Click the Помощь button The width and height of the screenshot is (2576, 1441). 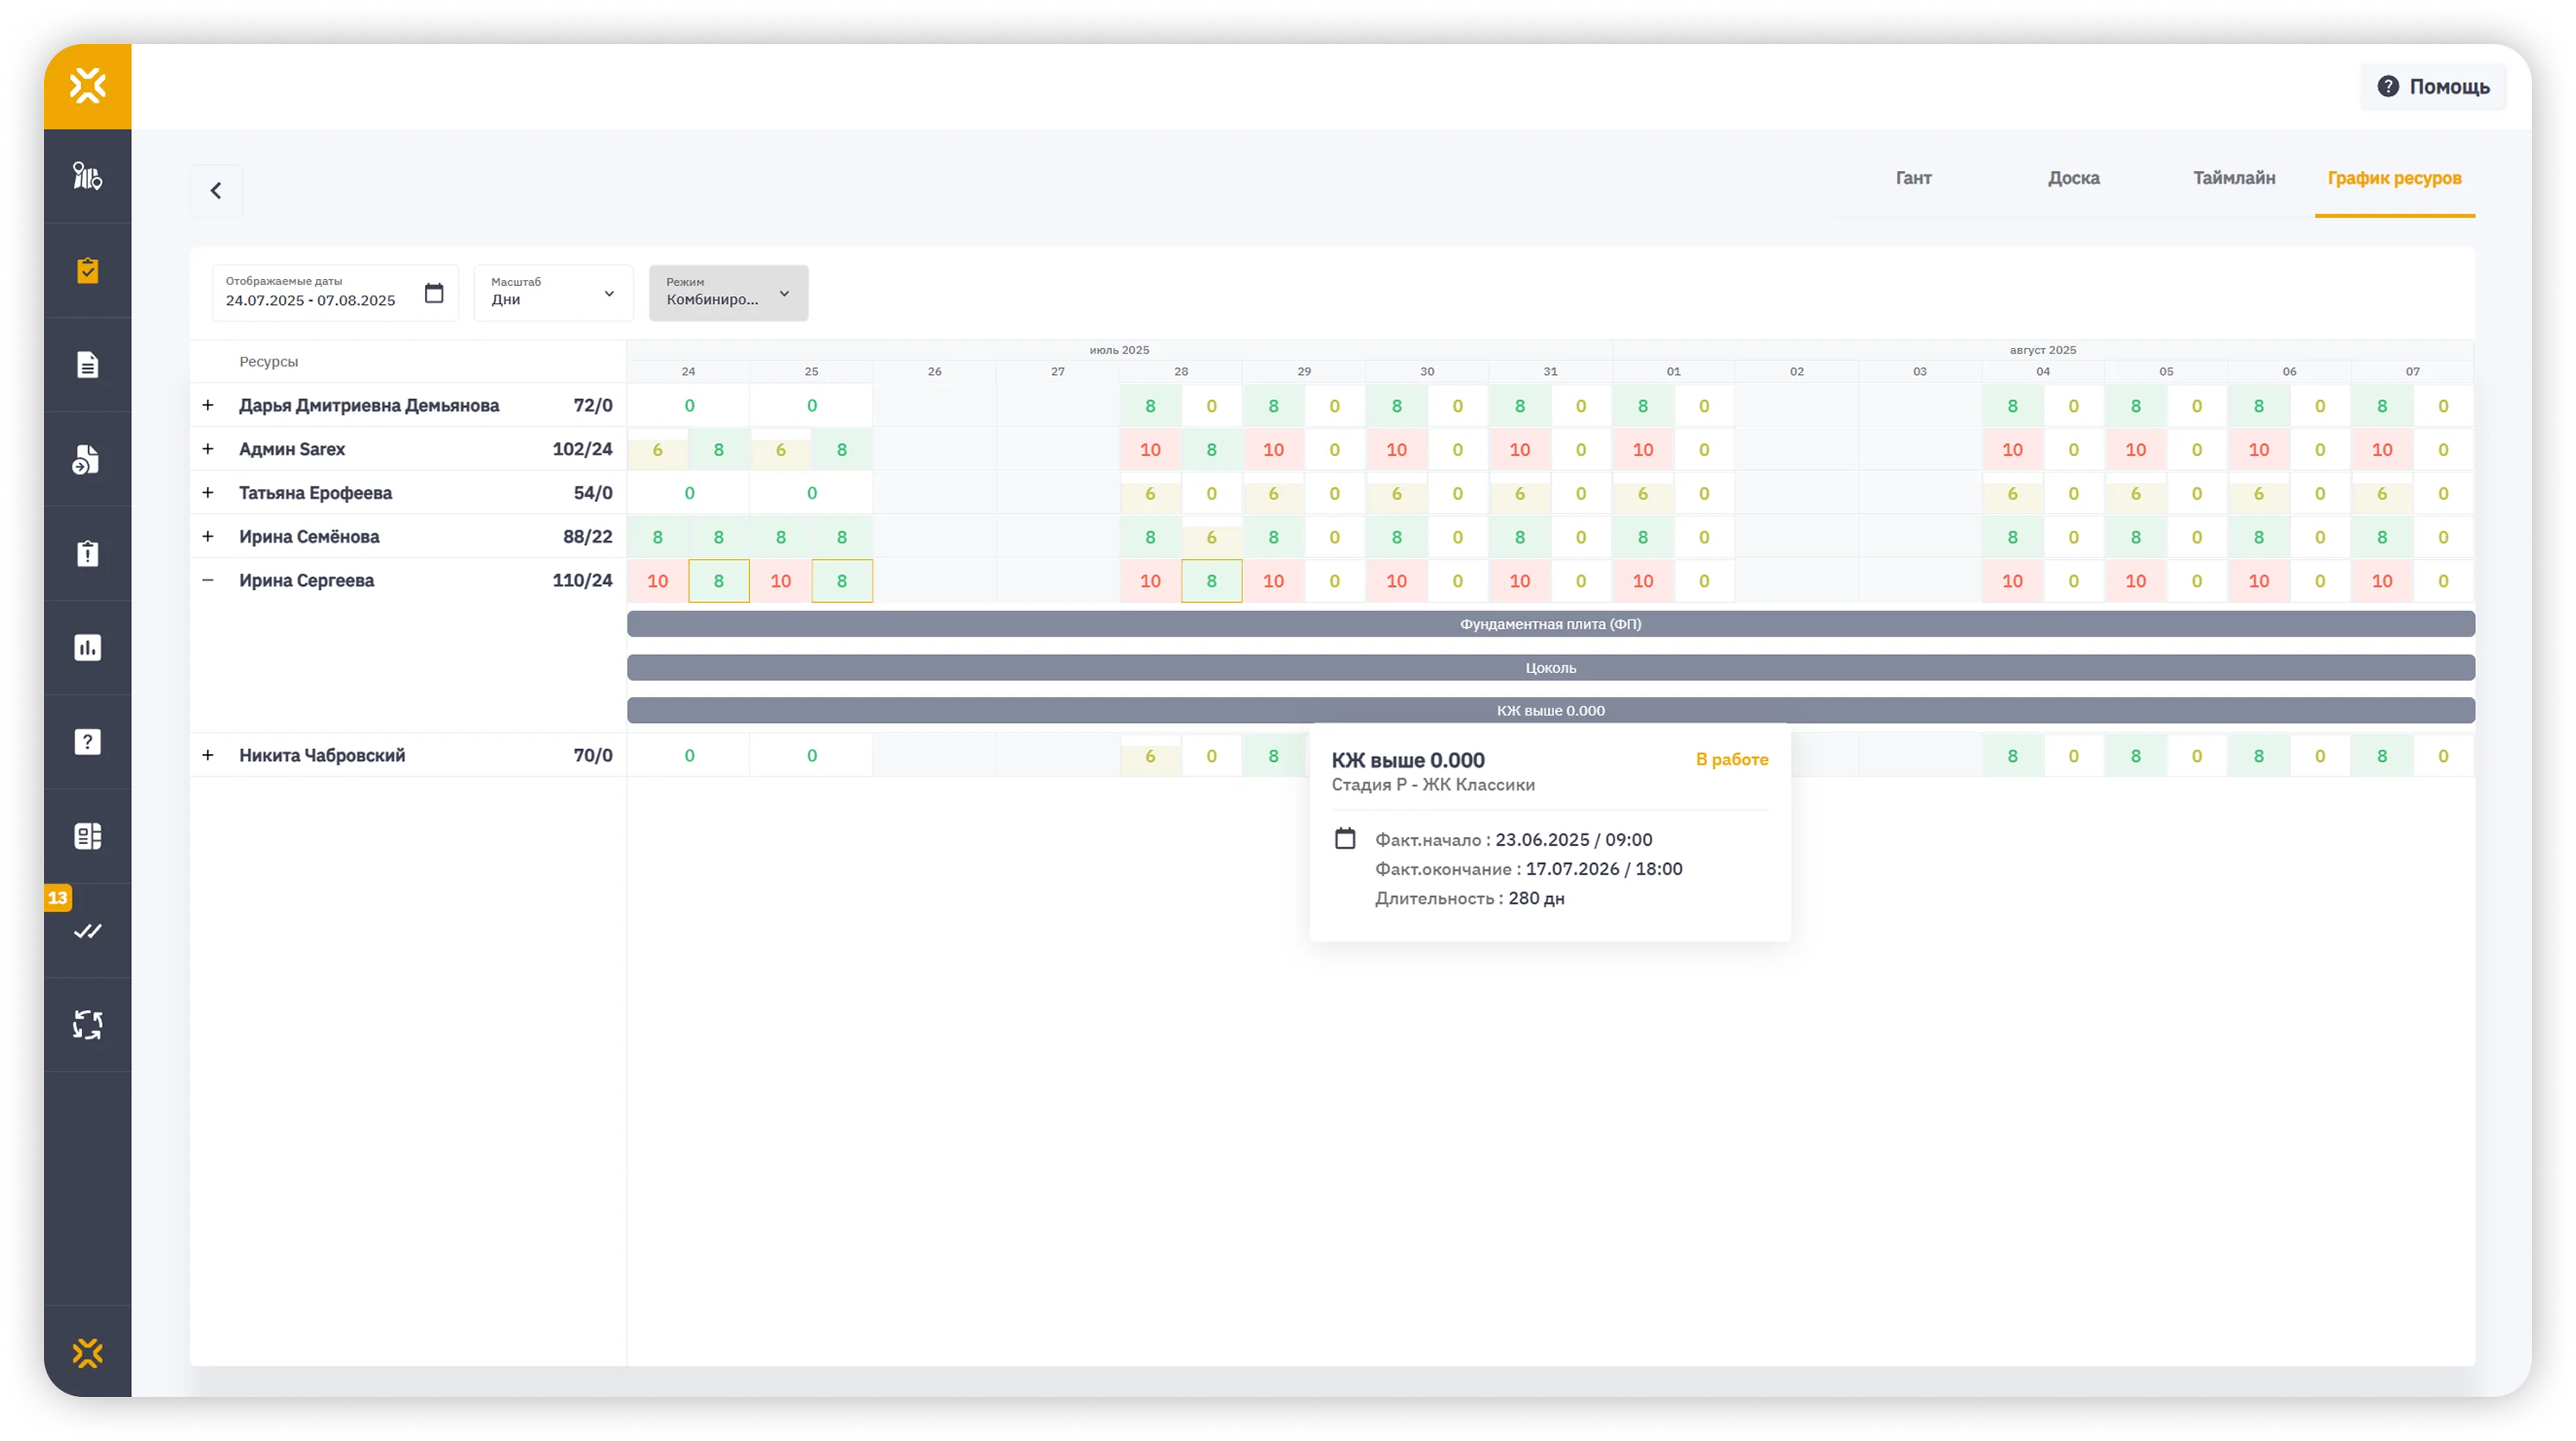(2433, 86)
